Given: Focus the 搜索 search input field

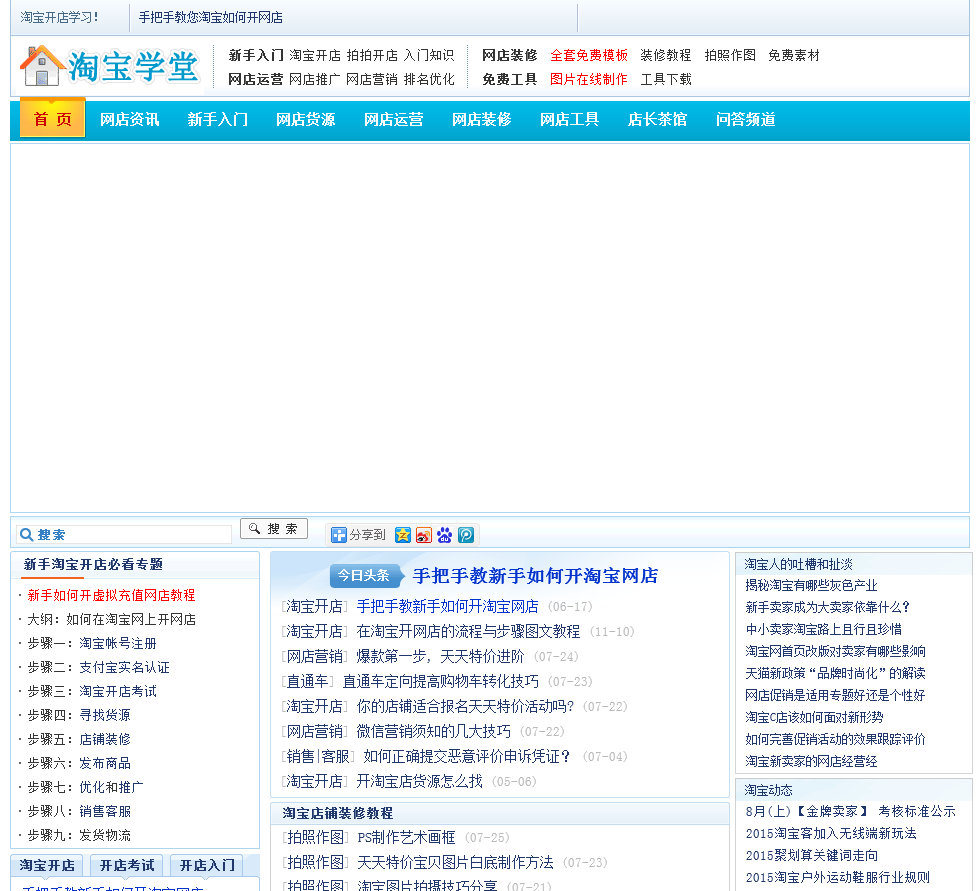Looking at the screenshot, I should (124, 535).
